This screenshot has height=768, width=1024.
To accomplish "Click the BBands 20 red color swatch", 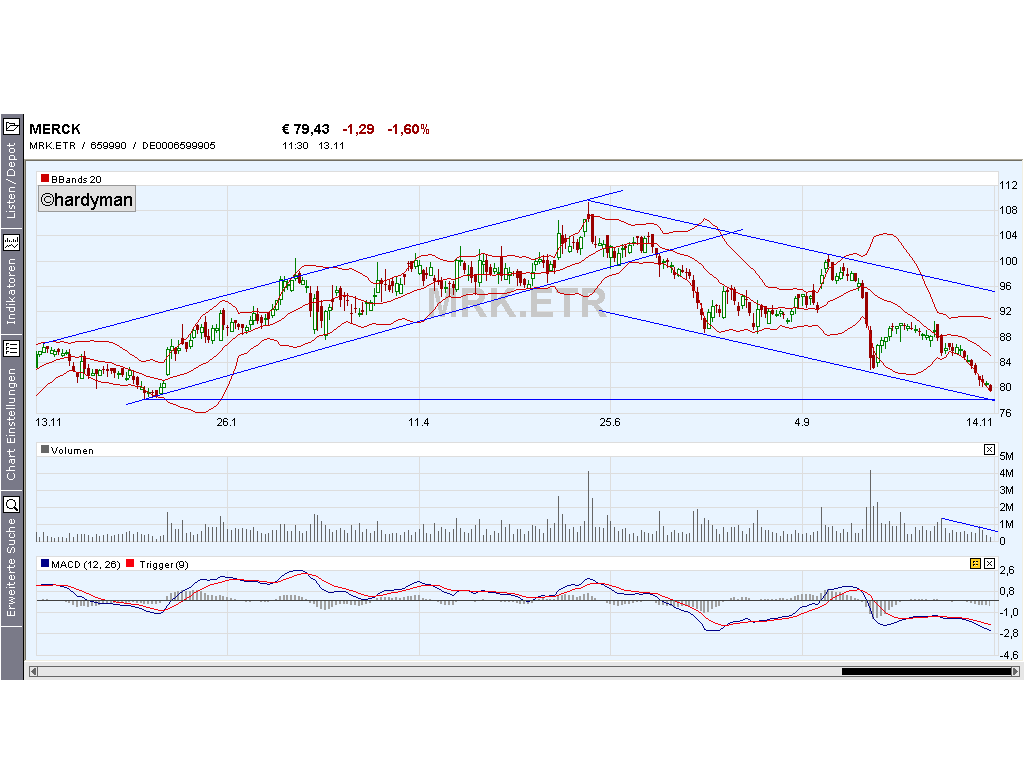I will coord(44,178).
